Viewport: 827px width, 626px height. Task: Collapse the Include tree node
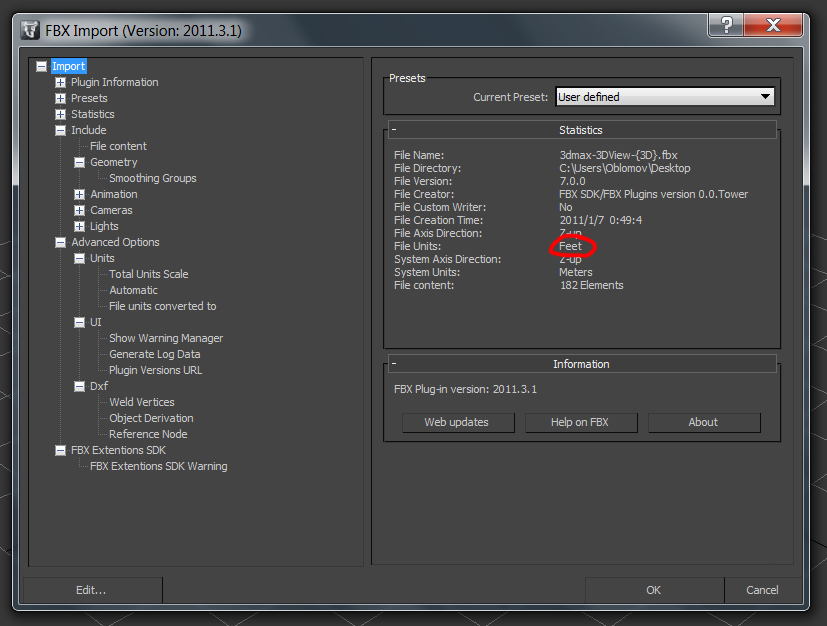click(61, 130)
